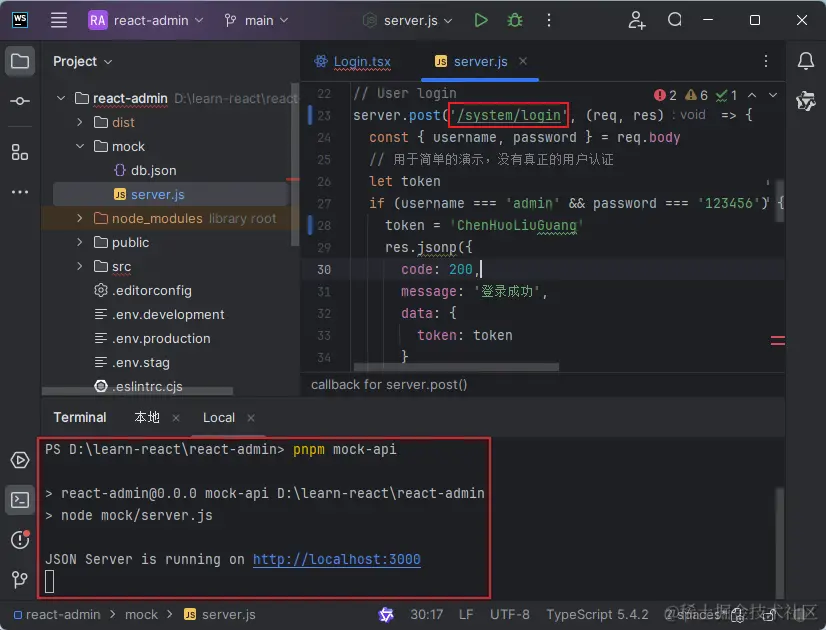Click react-admin breadcrumb in status bar

pyautogui.click(x=57, y=615)
